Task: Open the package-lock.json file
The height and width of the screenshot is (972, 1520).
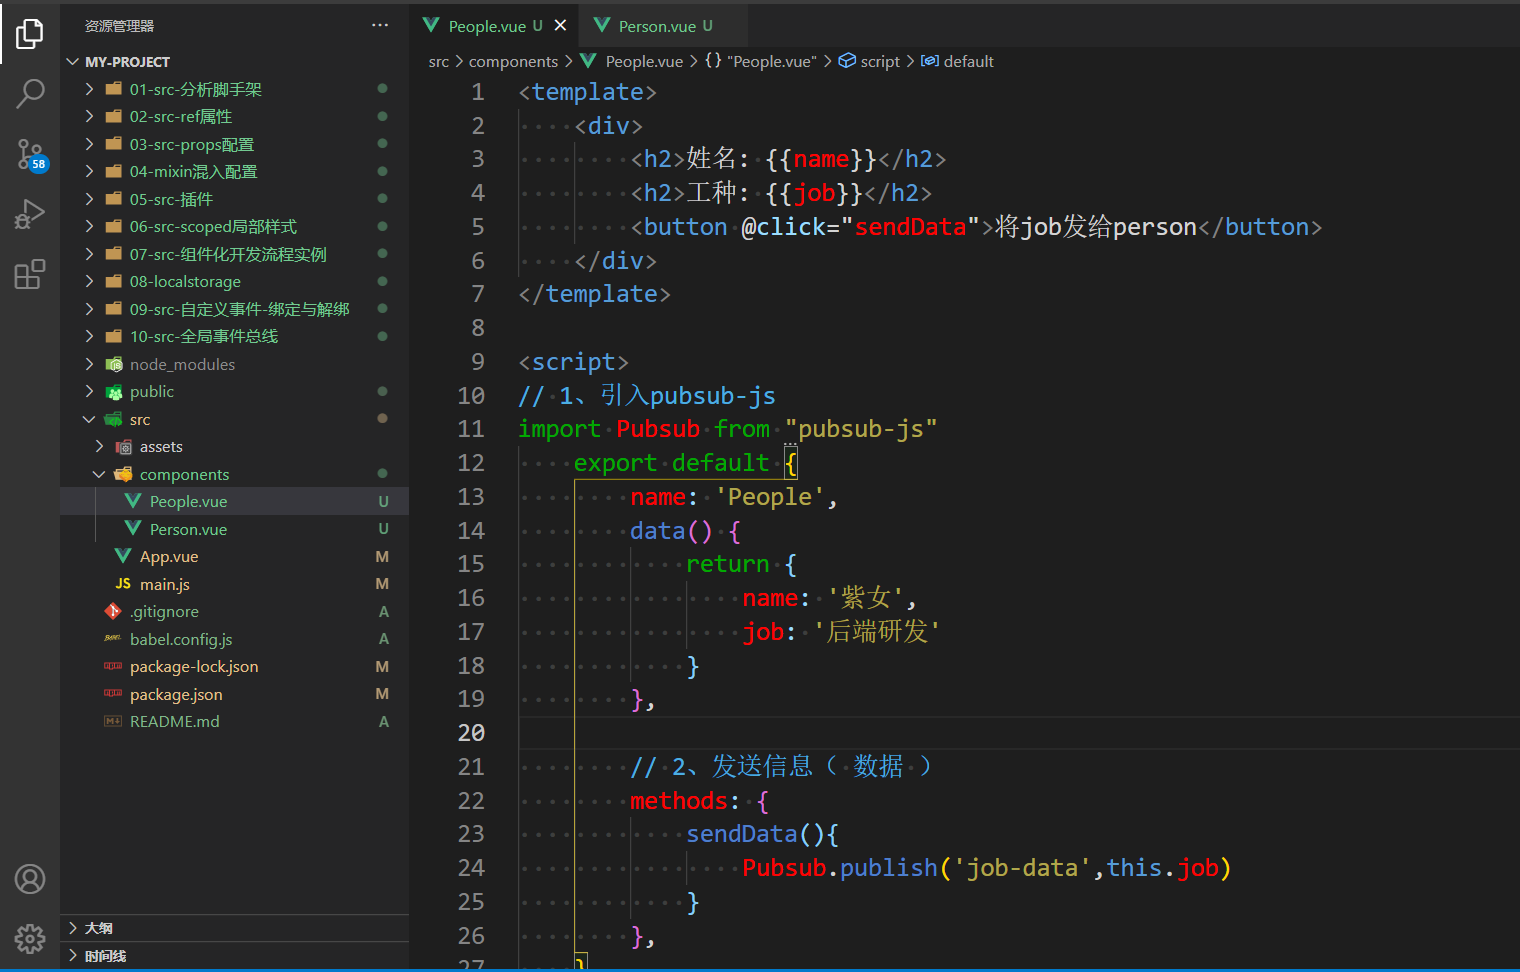Action: 235,667
